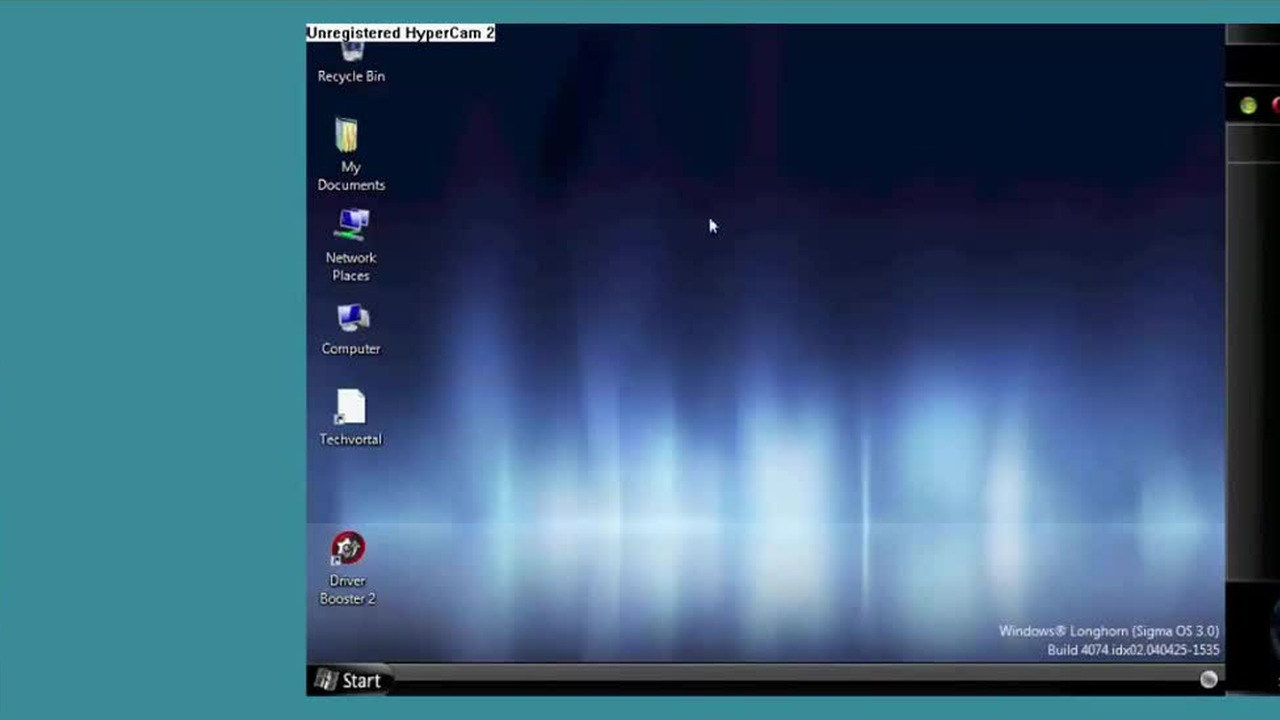The height and width of the screenshot is (720, 1280).
Task: Click the red round sidebar button
Action: pyautogui.click(x=1276, y=106)
